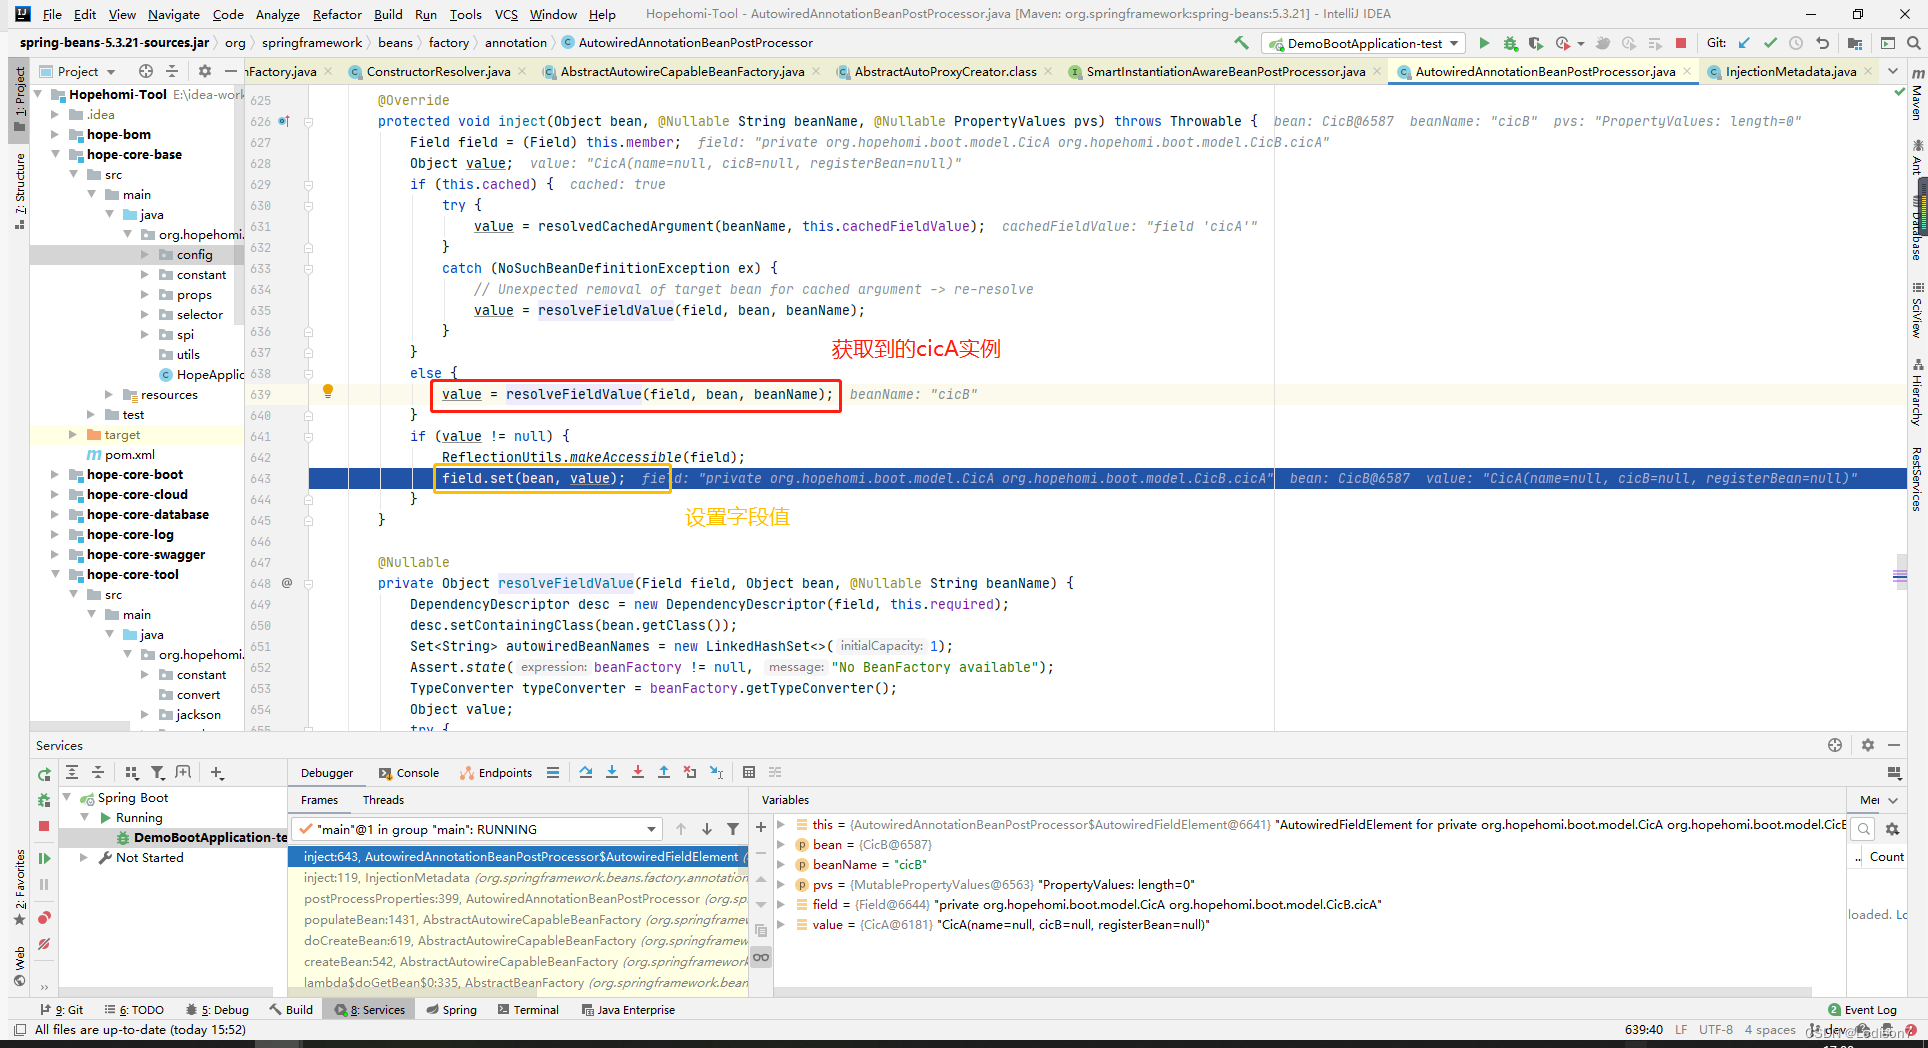Open thread selector "main"@1 RUNNING dropdown
Screen dimensions: 1928x1048
(477, 829)
